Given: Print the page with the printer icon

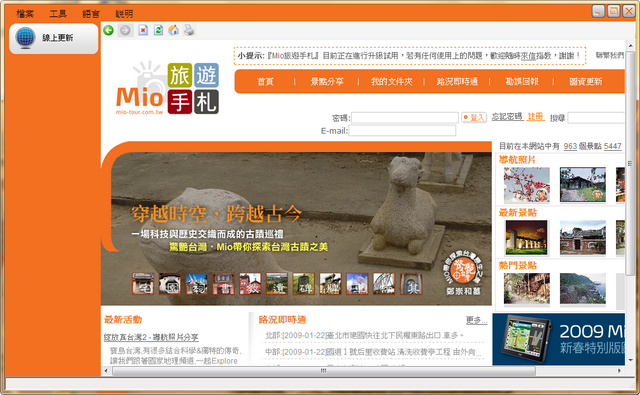Looking at the screenshot, I should [189, 30].
